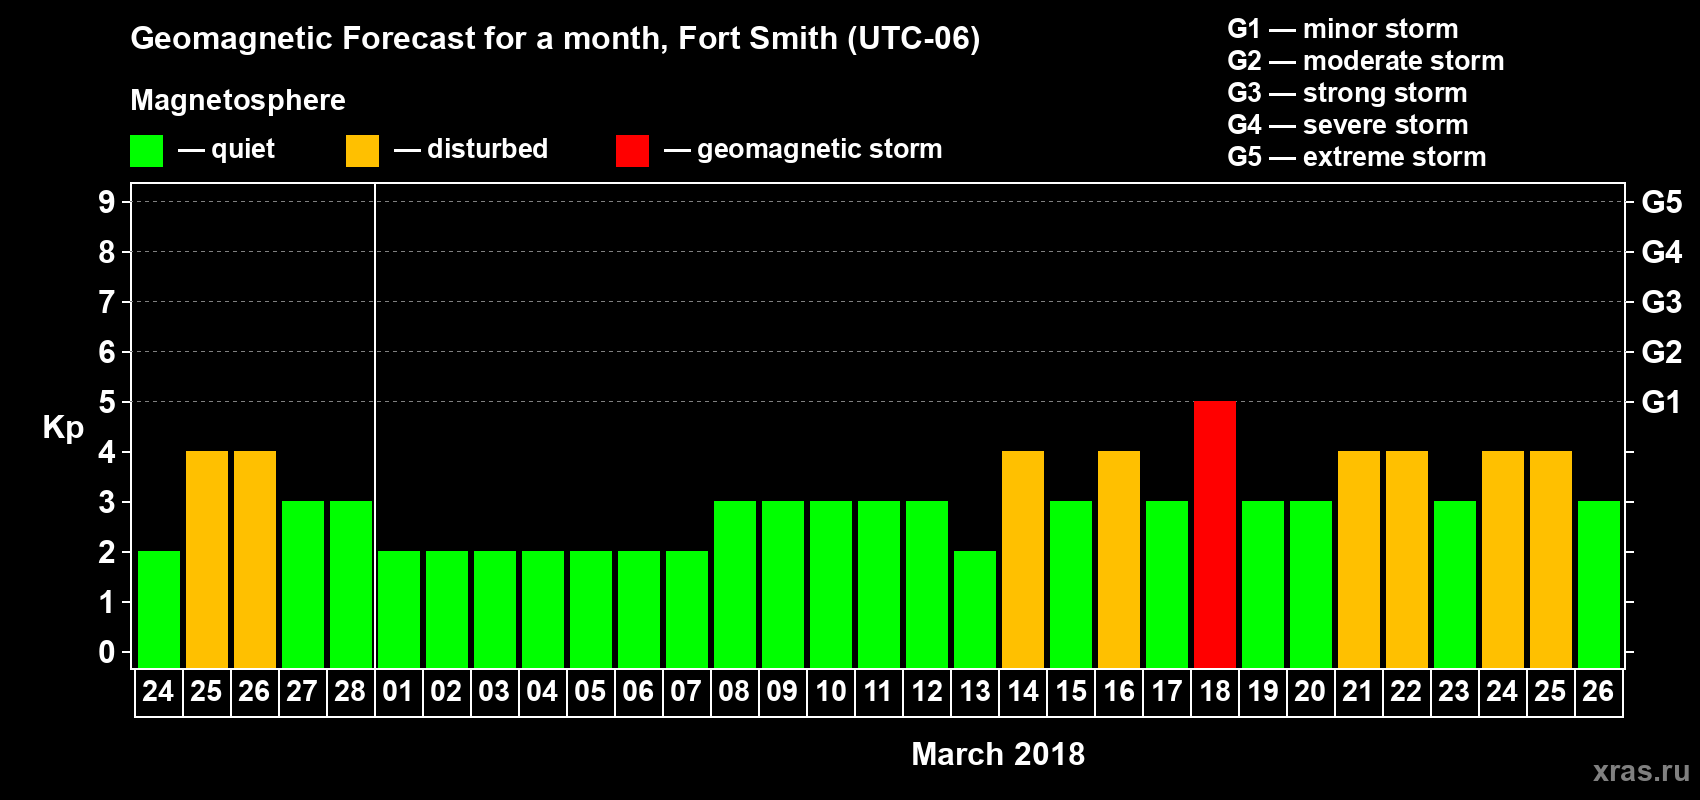Click the date cell 28 on the axis

click(x=351, y=692)
